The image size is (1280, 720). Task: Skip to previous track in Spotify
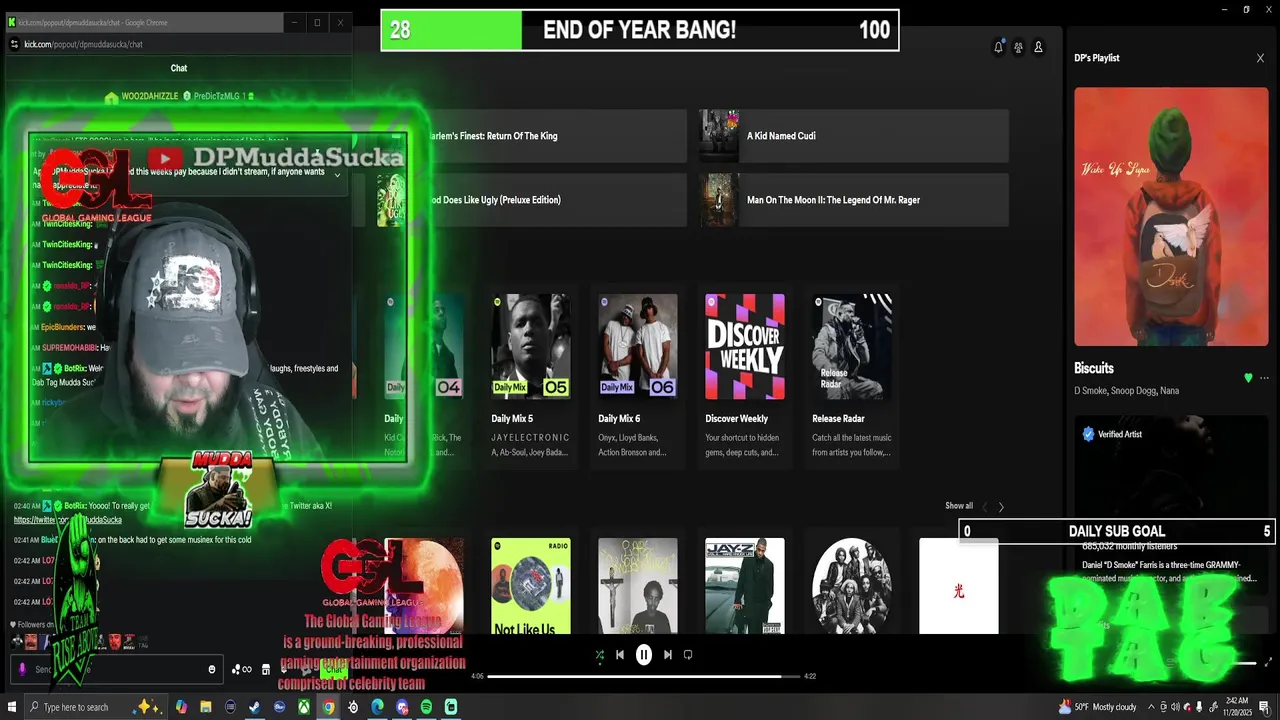coord(620,655)
